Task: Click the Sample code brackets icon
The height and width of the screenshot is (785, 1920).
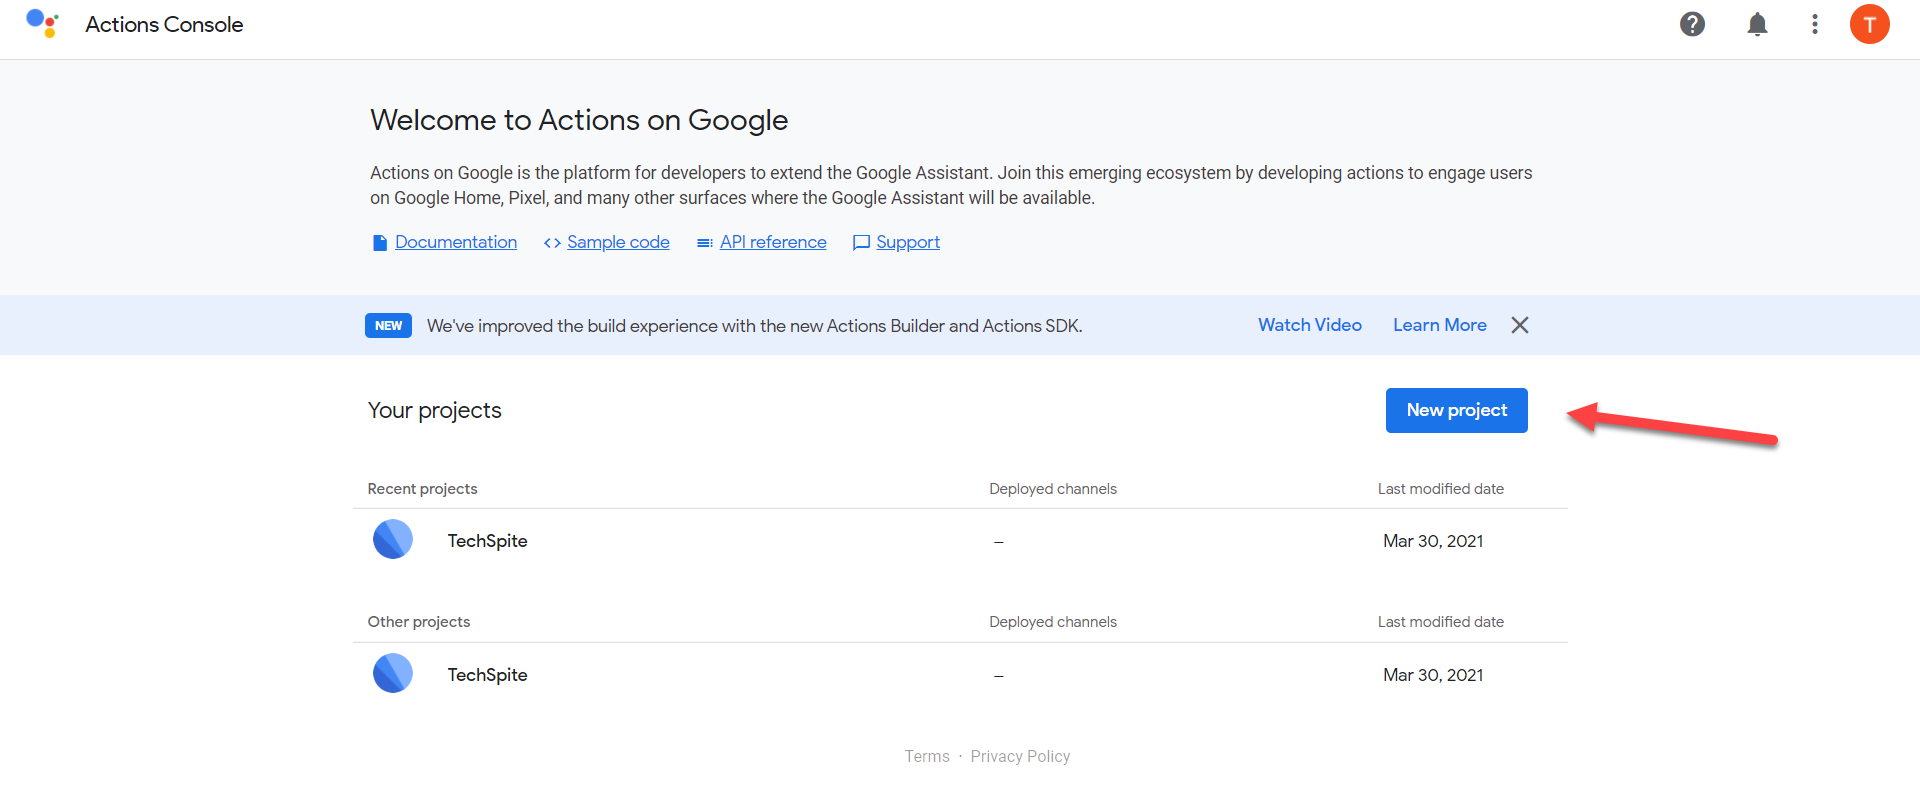Action: coord(552,243)
